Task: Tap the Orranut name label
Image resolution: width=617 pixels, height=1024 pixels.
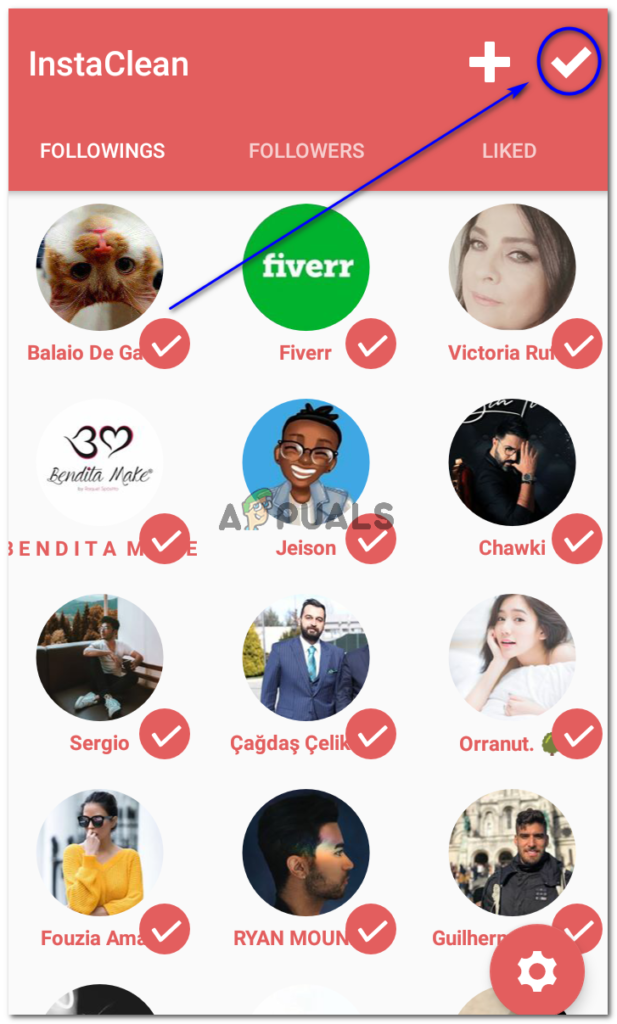Action: (496, 744)
